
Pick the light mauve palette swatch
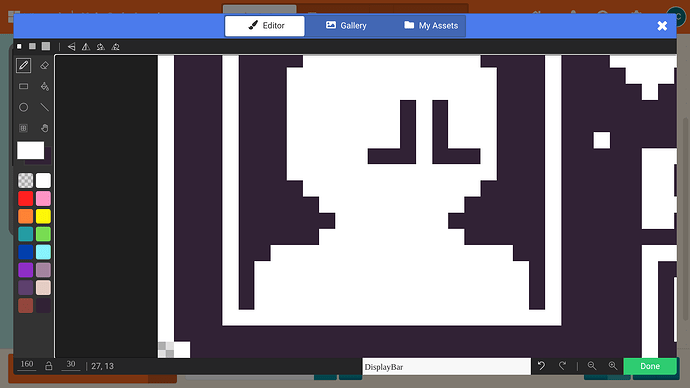[43, 270]
